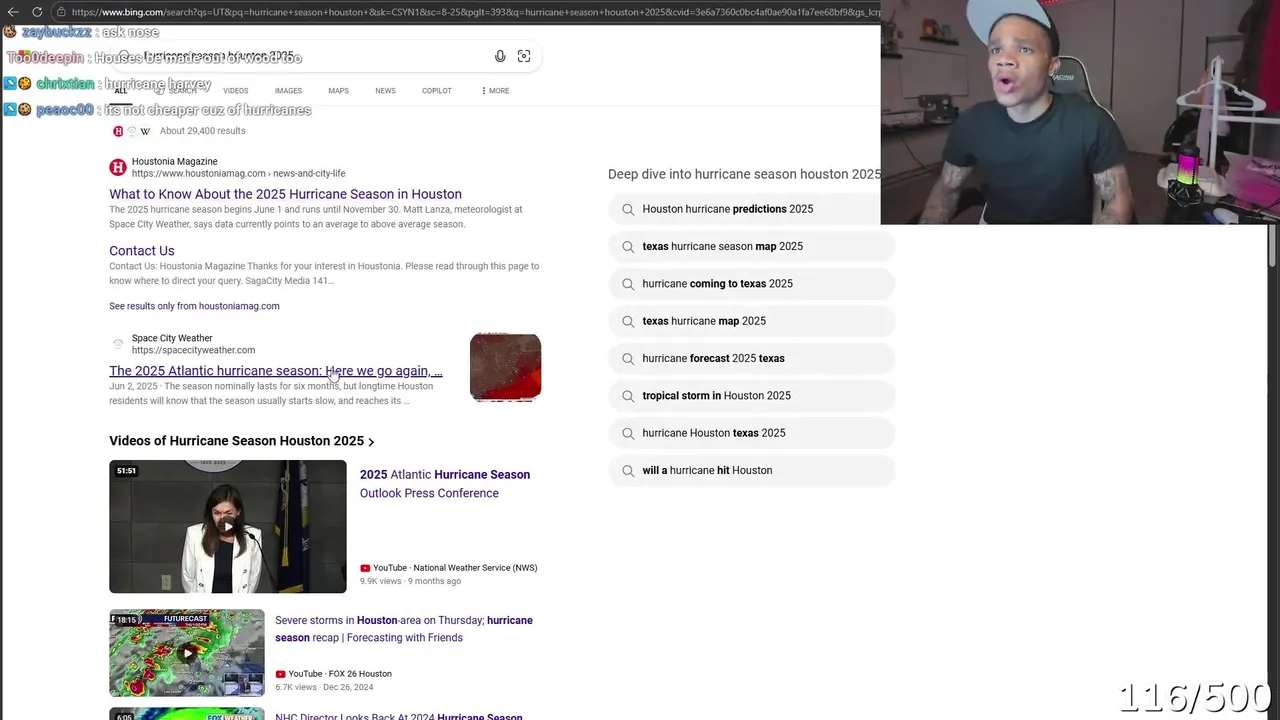This screenshot has width=1280, height=720.
Task: Open 'NHC Director Looks Back At 2024' video link
Action: 399,716
